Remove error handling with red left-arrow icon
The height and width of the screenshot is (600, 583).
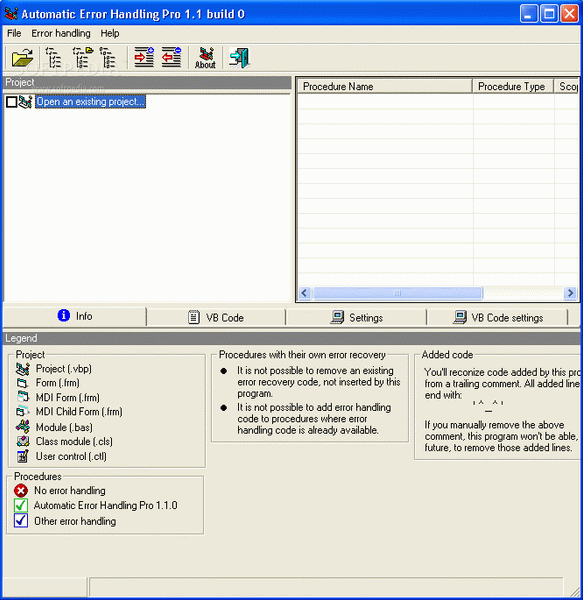pyautogui.click(x=171, y=57)
